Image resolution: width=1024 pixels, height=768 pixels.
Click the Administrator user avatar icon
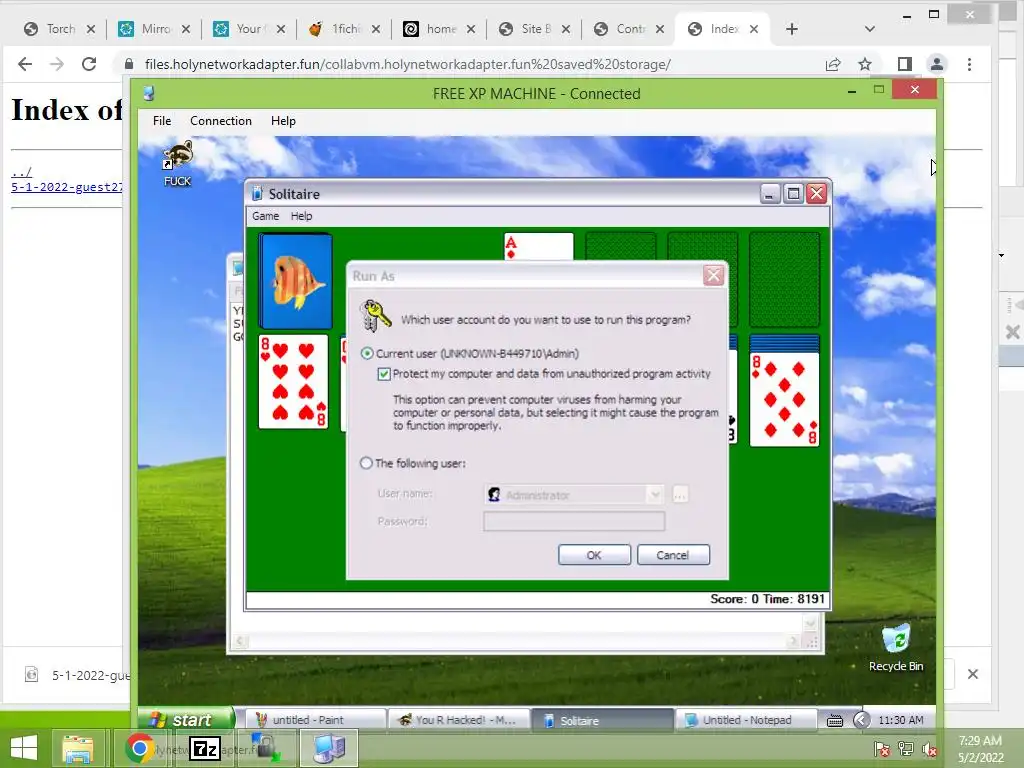tap(494, 494)
